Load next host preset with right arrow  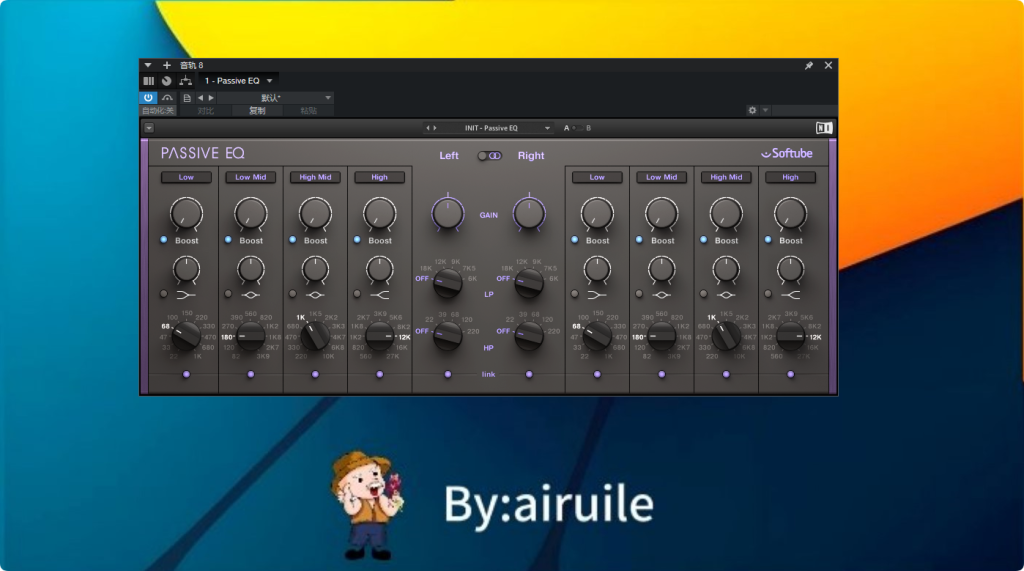(211, 98)
